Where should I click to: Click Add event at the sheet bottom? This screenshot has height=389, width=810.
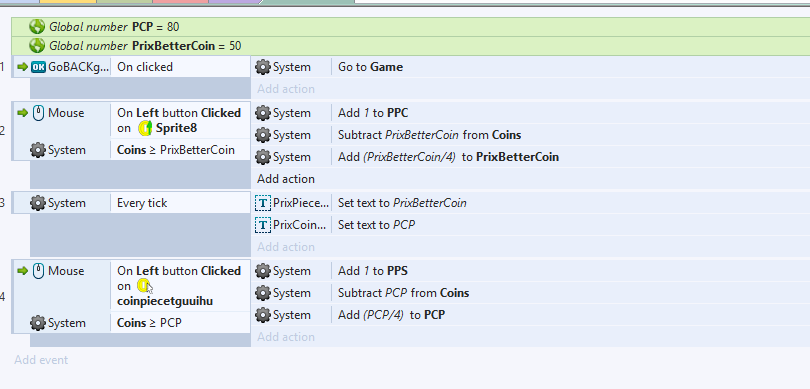[x=41, y=360]
